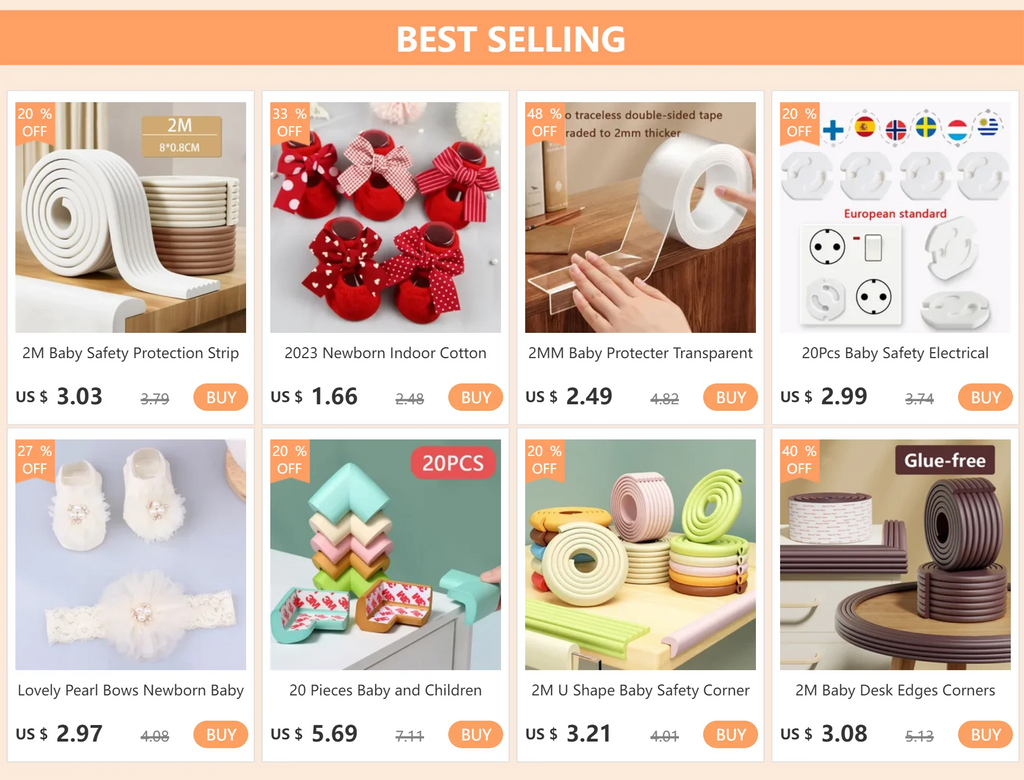Buy the 2M U Shape Baby Safety Corner
Image resolution: width=1024 pixels, height=780 pixels.
coord(731,734)
